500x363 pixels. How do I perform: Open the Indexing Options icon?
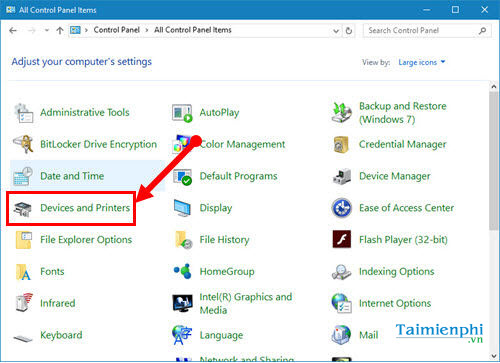tap(341, 272)
